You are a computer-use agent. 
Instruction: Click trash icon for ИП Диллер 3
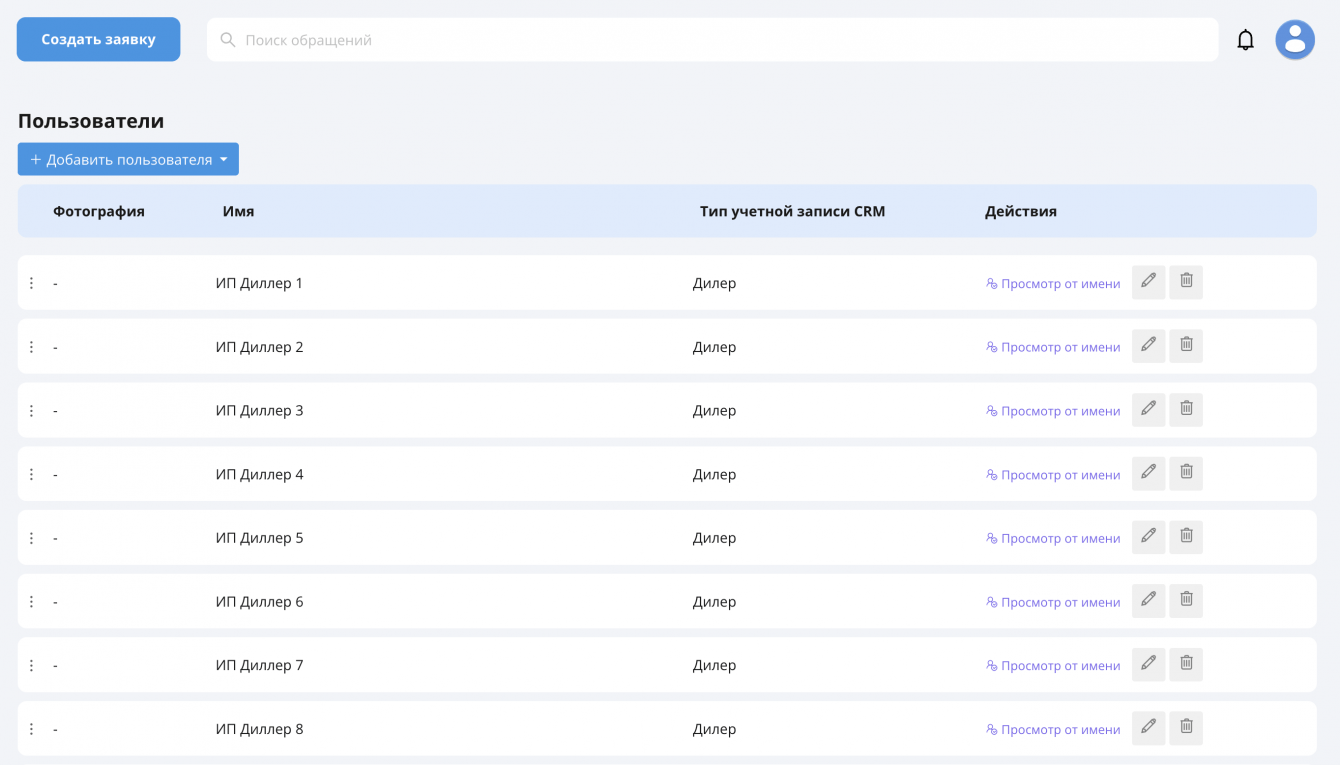1186,410
